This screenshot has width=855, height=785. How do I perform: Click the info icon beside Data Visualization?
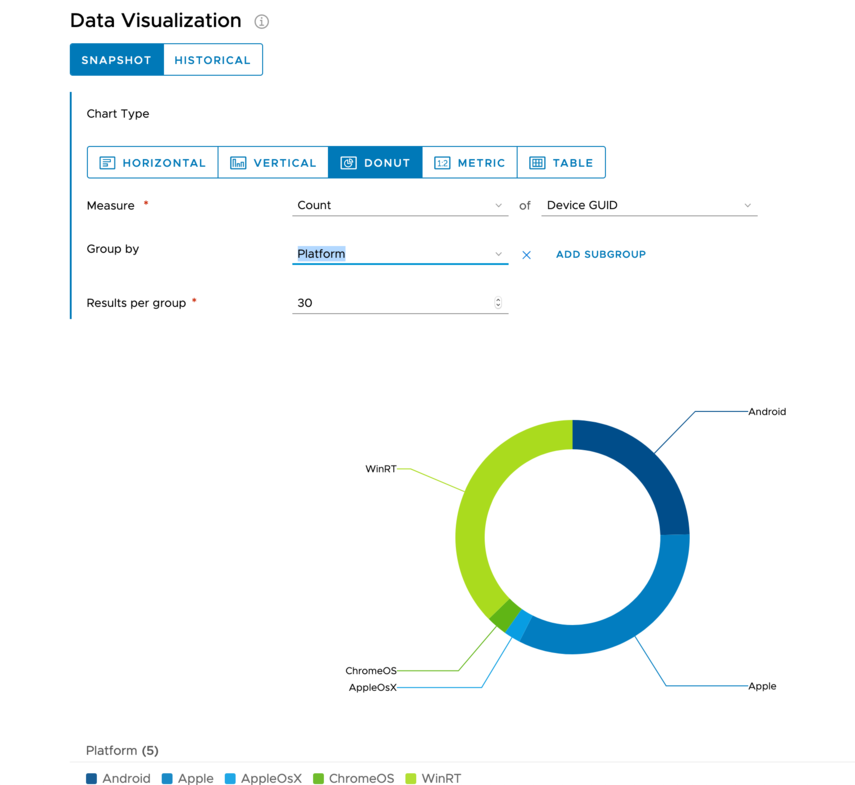point(262,21)
